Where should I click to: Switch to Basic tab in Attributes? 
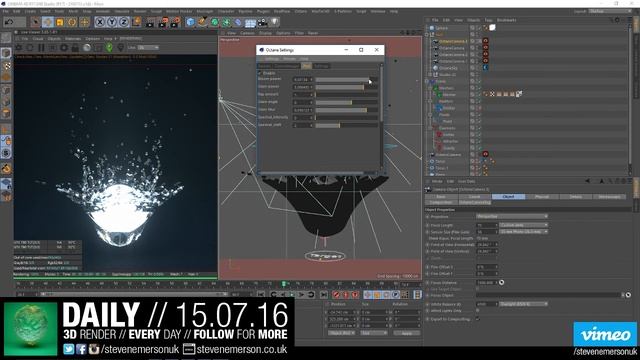441,197
